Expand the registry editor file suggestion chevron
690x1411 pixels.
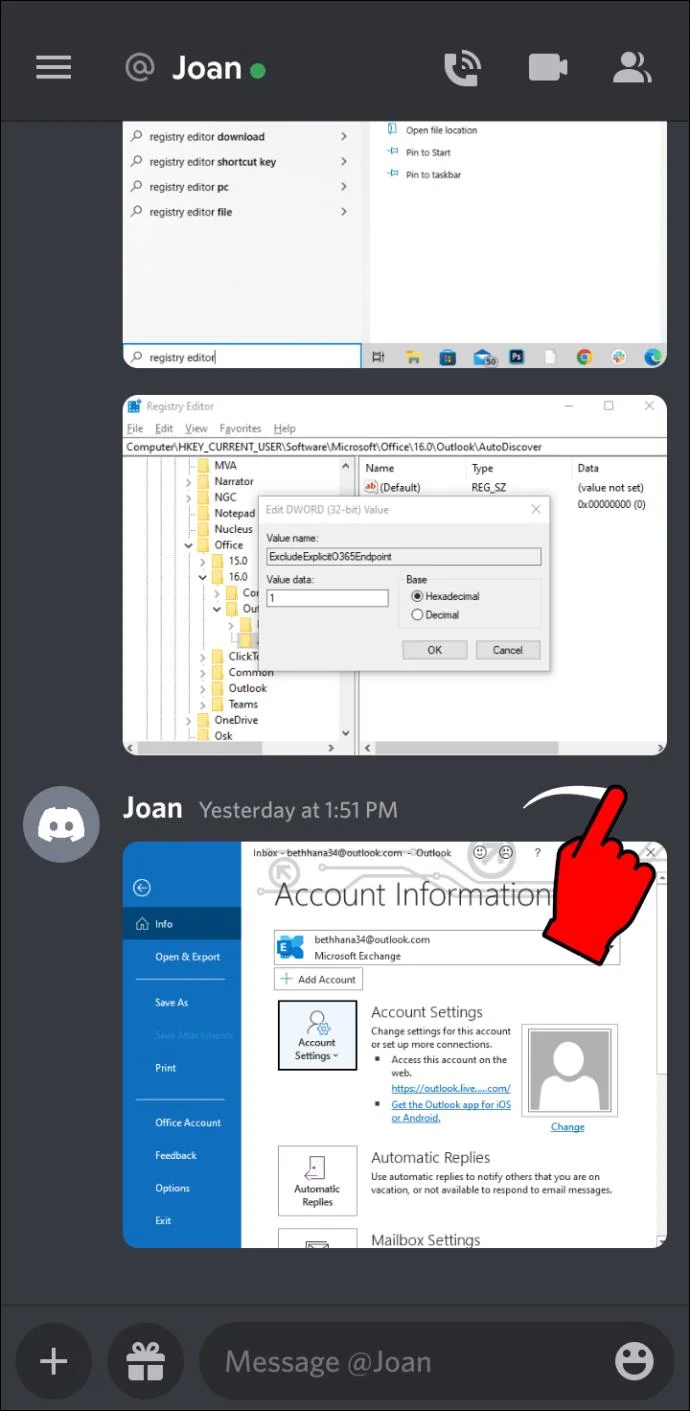coord(343,212)
